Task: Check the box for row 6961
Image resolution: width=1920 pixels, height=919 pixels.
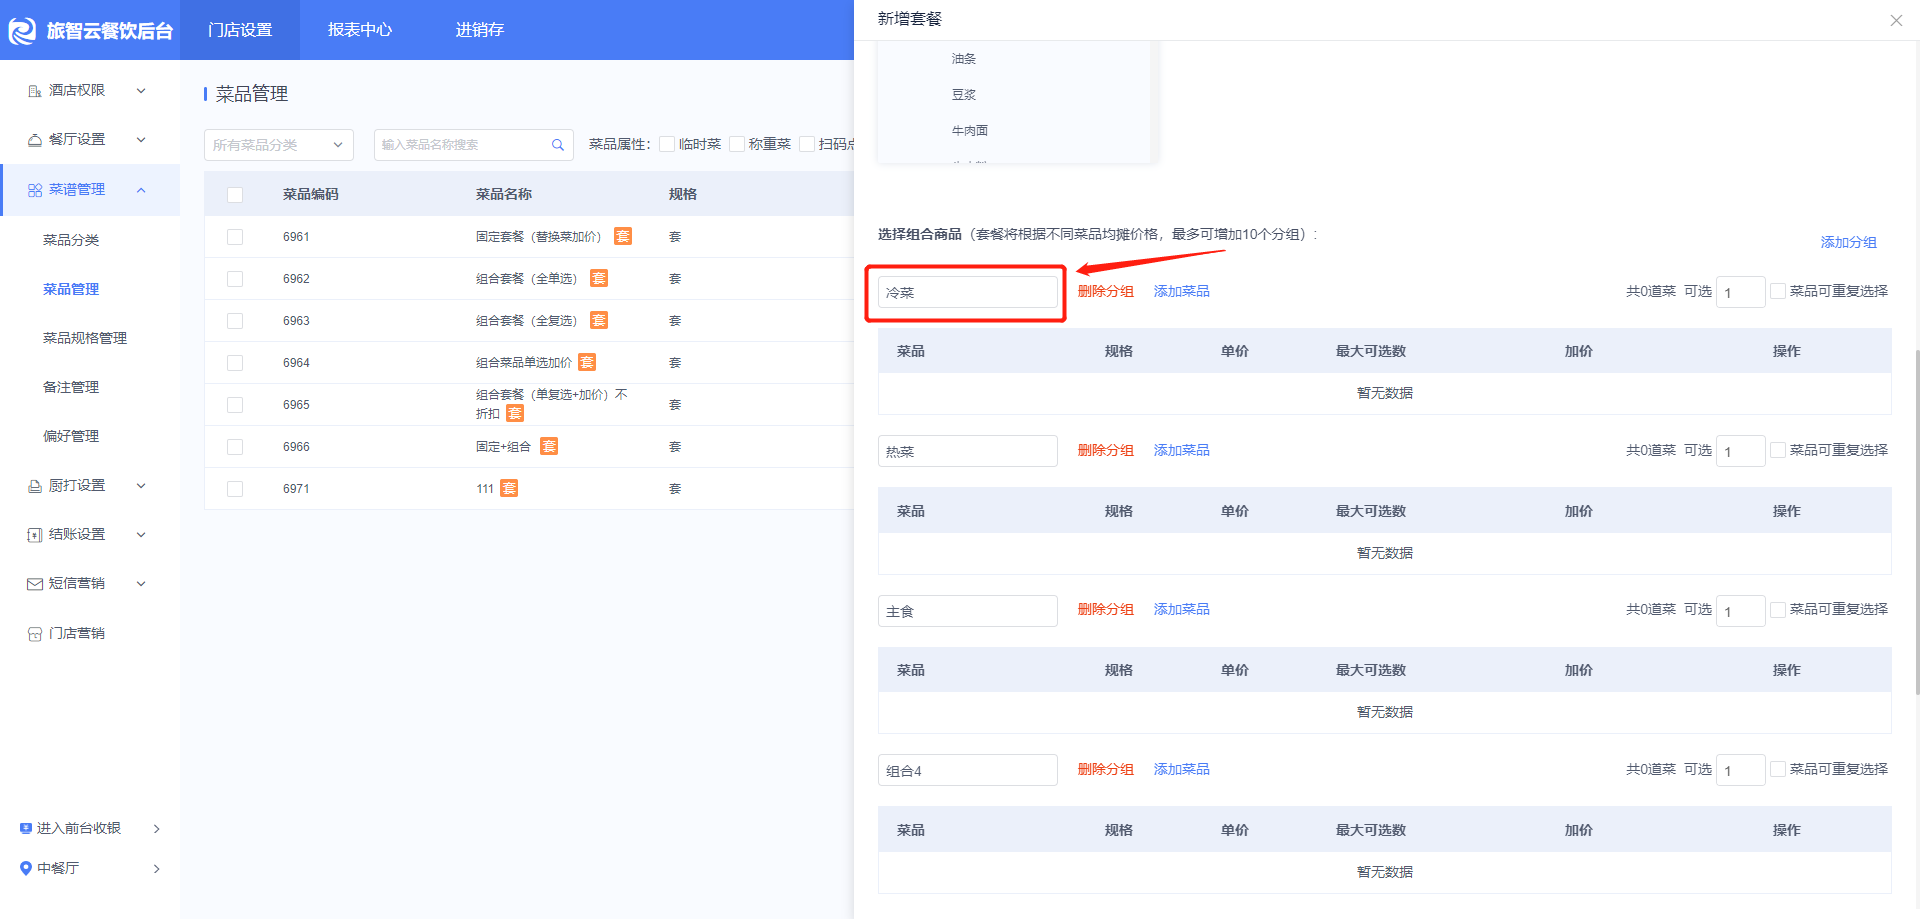Action: pyautogui.click(x=235, y=237)
